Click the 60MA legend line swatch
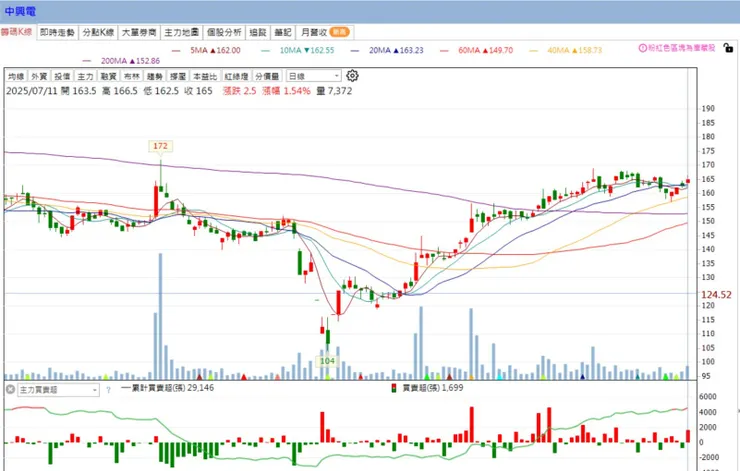 (x=444, y=50)
